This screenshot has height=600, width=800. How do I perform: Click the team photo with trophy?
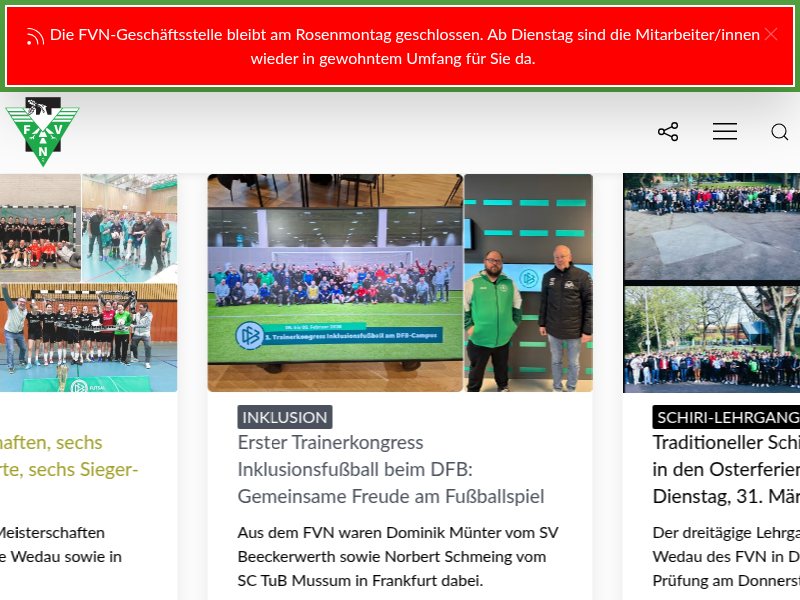tap(88, 337)
